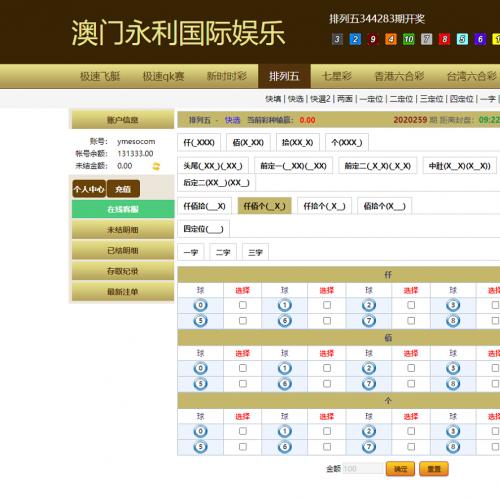Click the purple result ball number 6
This screenshot has width=500, height=500.
coord(480,39)
